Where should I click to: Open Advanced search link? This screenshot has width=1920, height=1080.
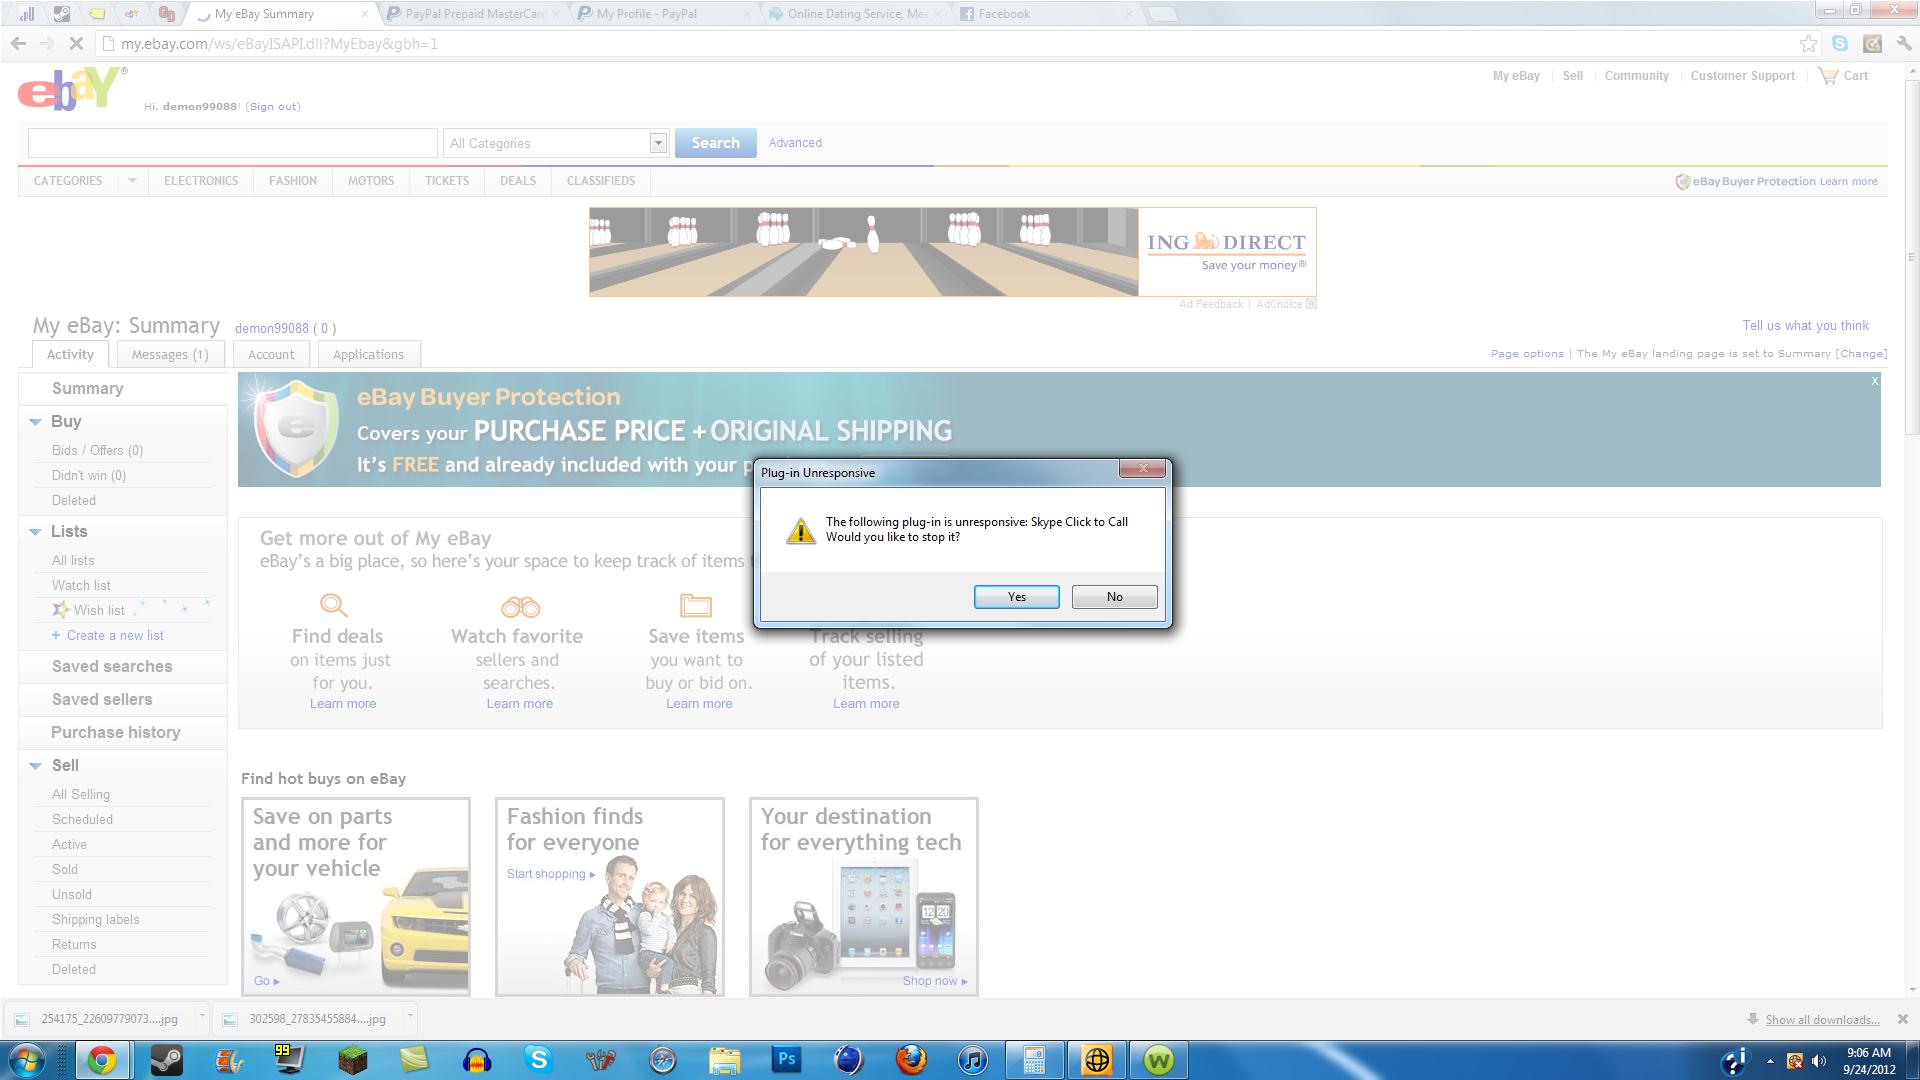pos(795,143)
